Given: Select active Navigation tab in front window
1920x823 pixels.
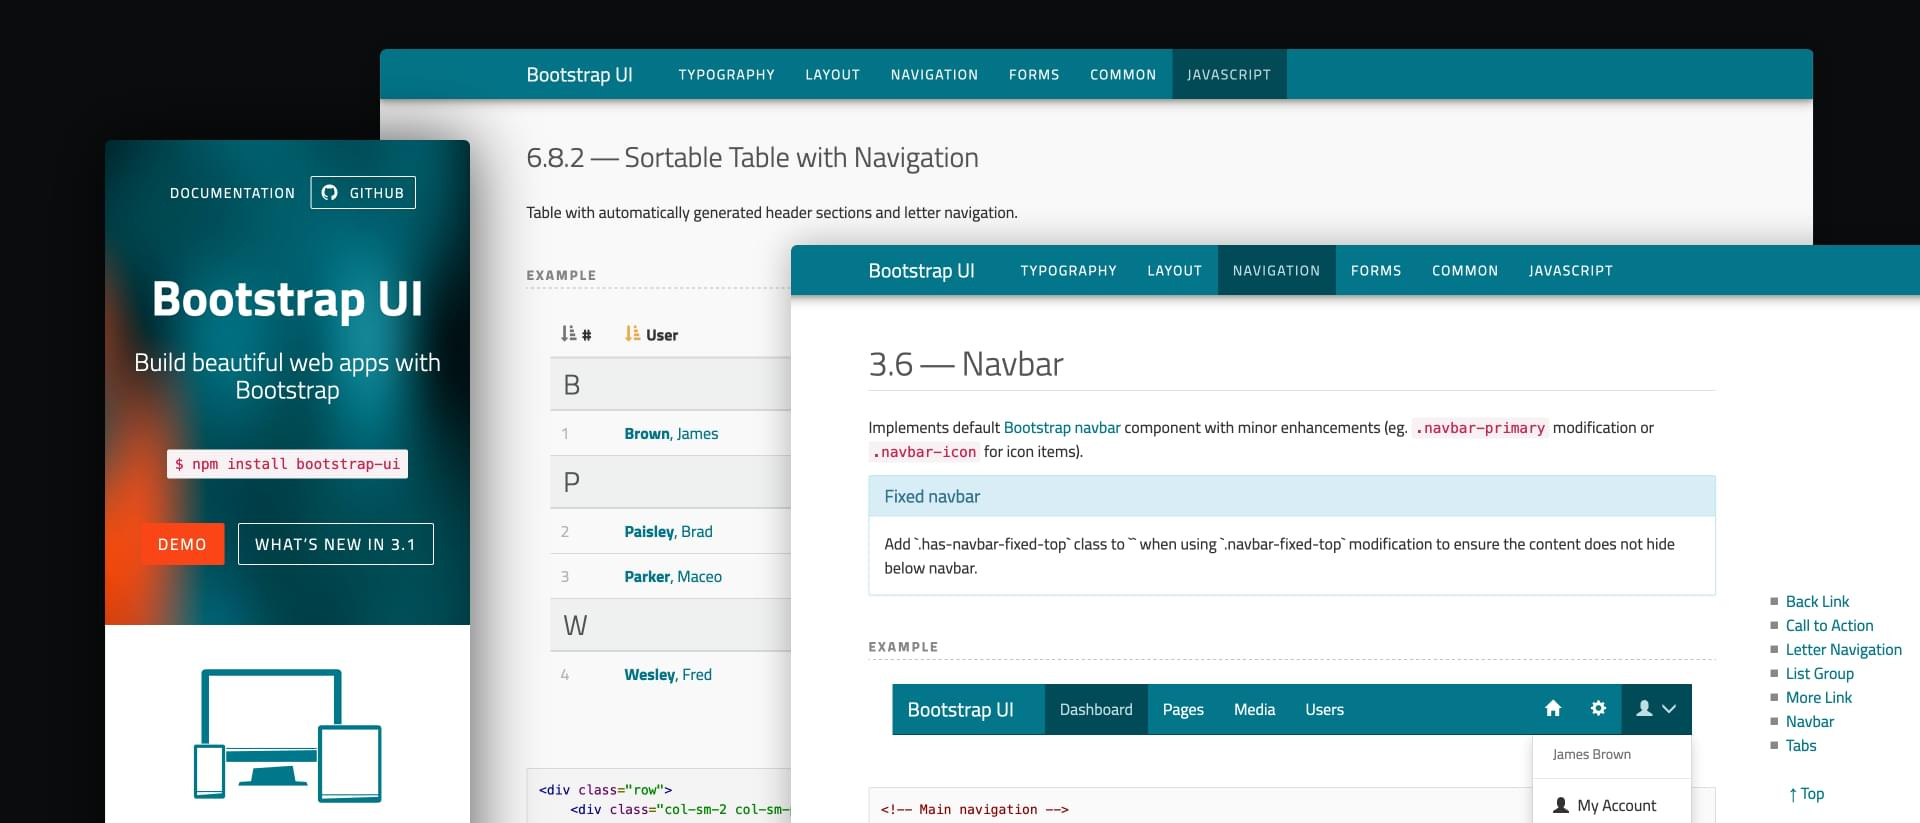Looking at the screenshot, I should pyautogui.click(x=1276, y=271).
